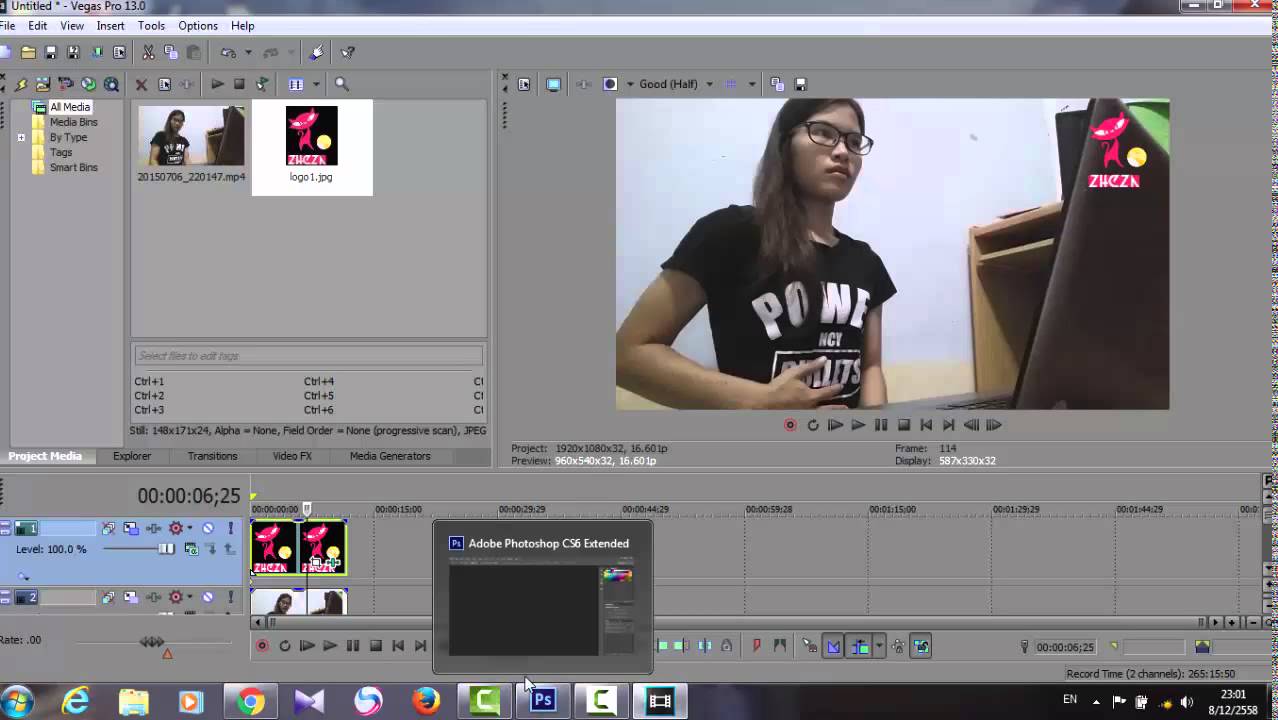Open the Options menu
Image resolution: width=1278 pixels, height=720 pixels.
tap(198, 26)
